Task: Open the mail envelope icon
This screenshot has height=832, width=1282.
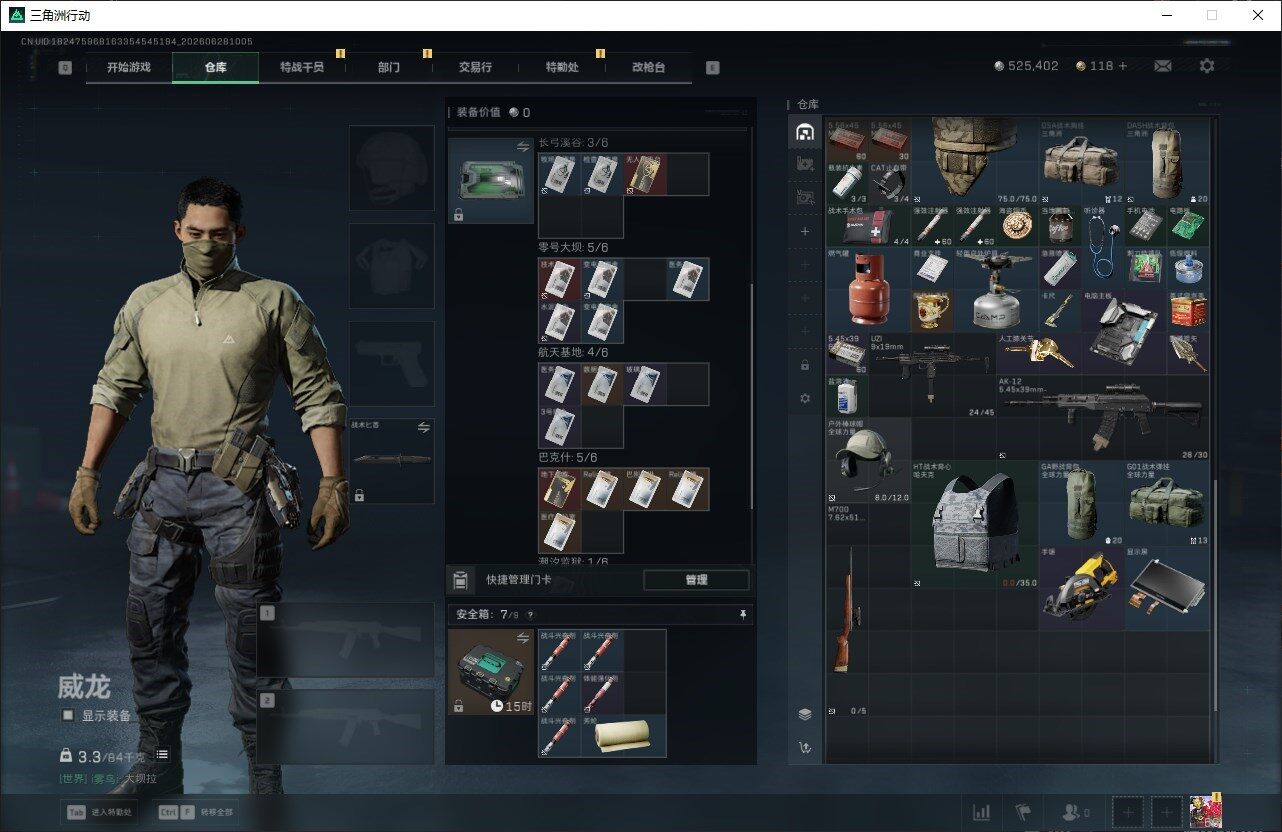Action: click(x=1163, y=66)
